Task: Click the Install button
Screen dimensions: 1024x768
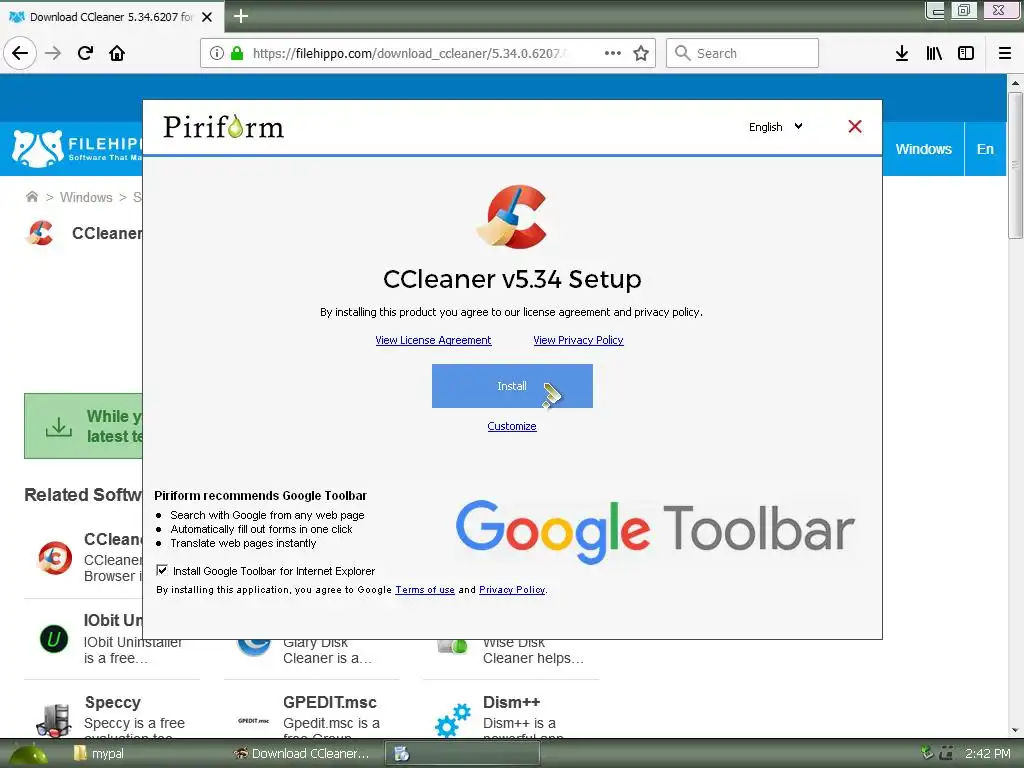Action: (x=512, y=386)
